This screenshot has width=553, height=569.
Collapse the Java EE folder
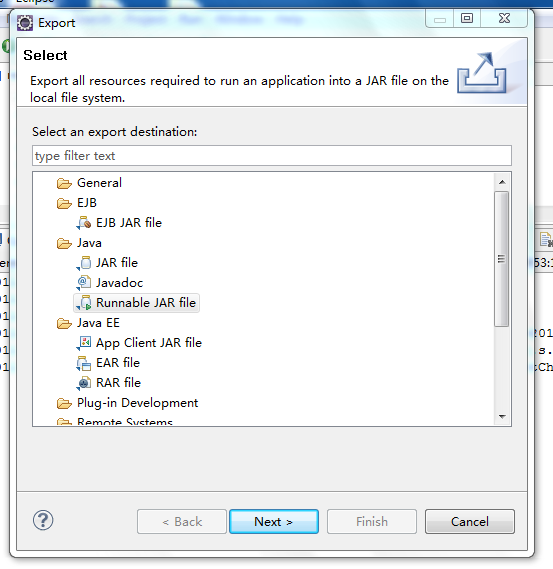coord(65,323)
